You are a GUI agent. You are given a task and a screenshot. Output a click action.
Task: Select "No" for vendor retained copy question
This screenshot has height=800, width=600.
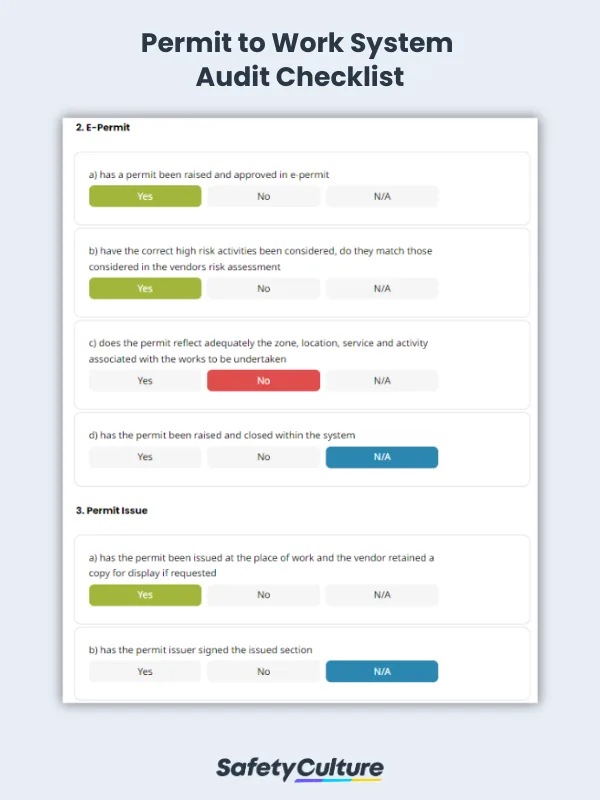click(x=263, y=594)
